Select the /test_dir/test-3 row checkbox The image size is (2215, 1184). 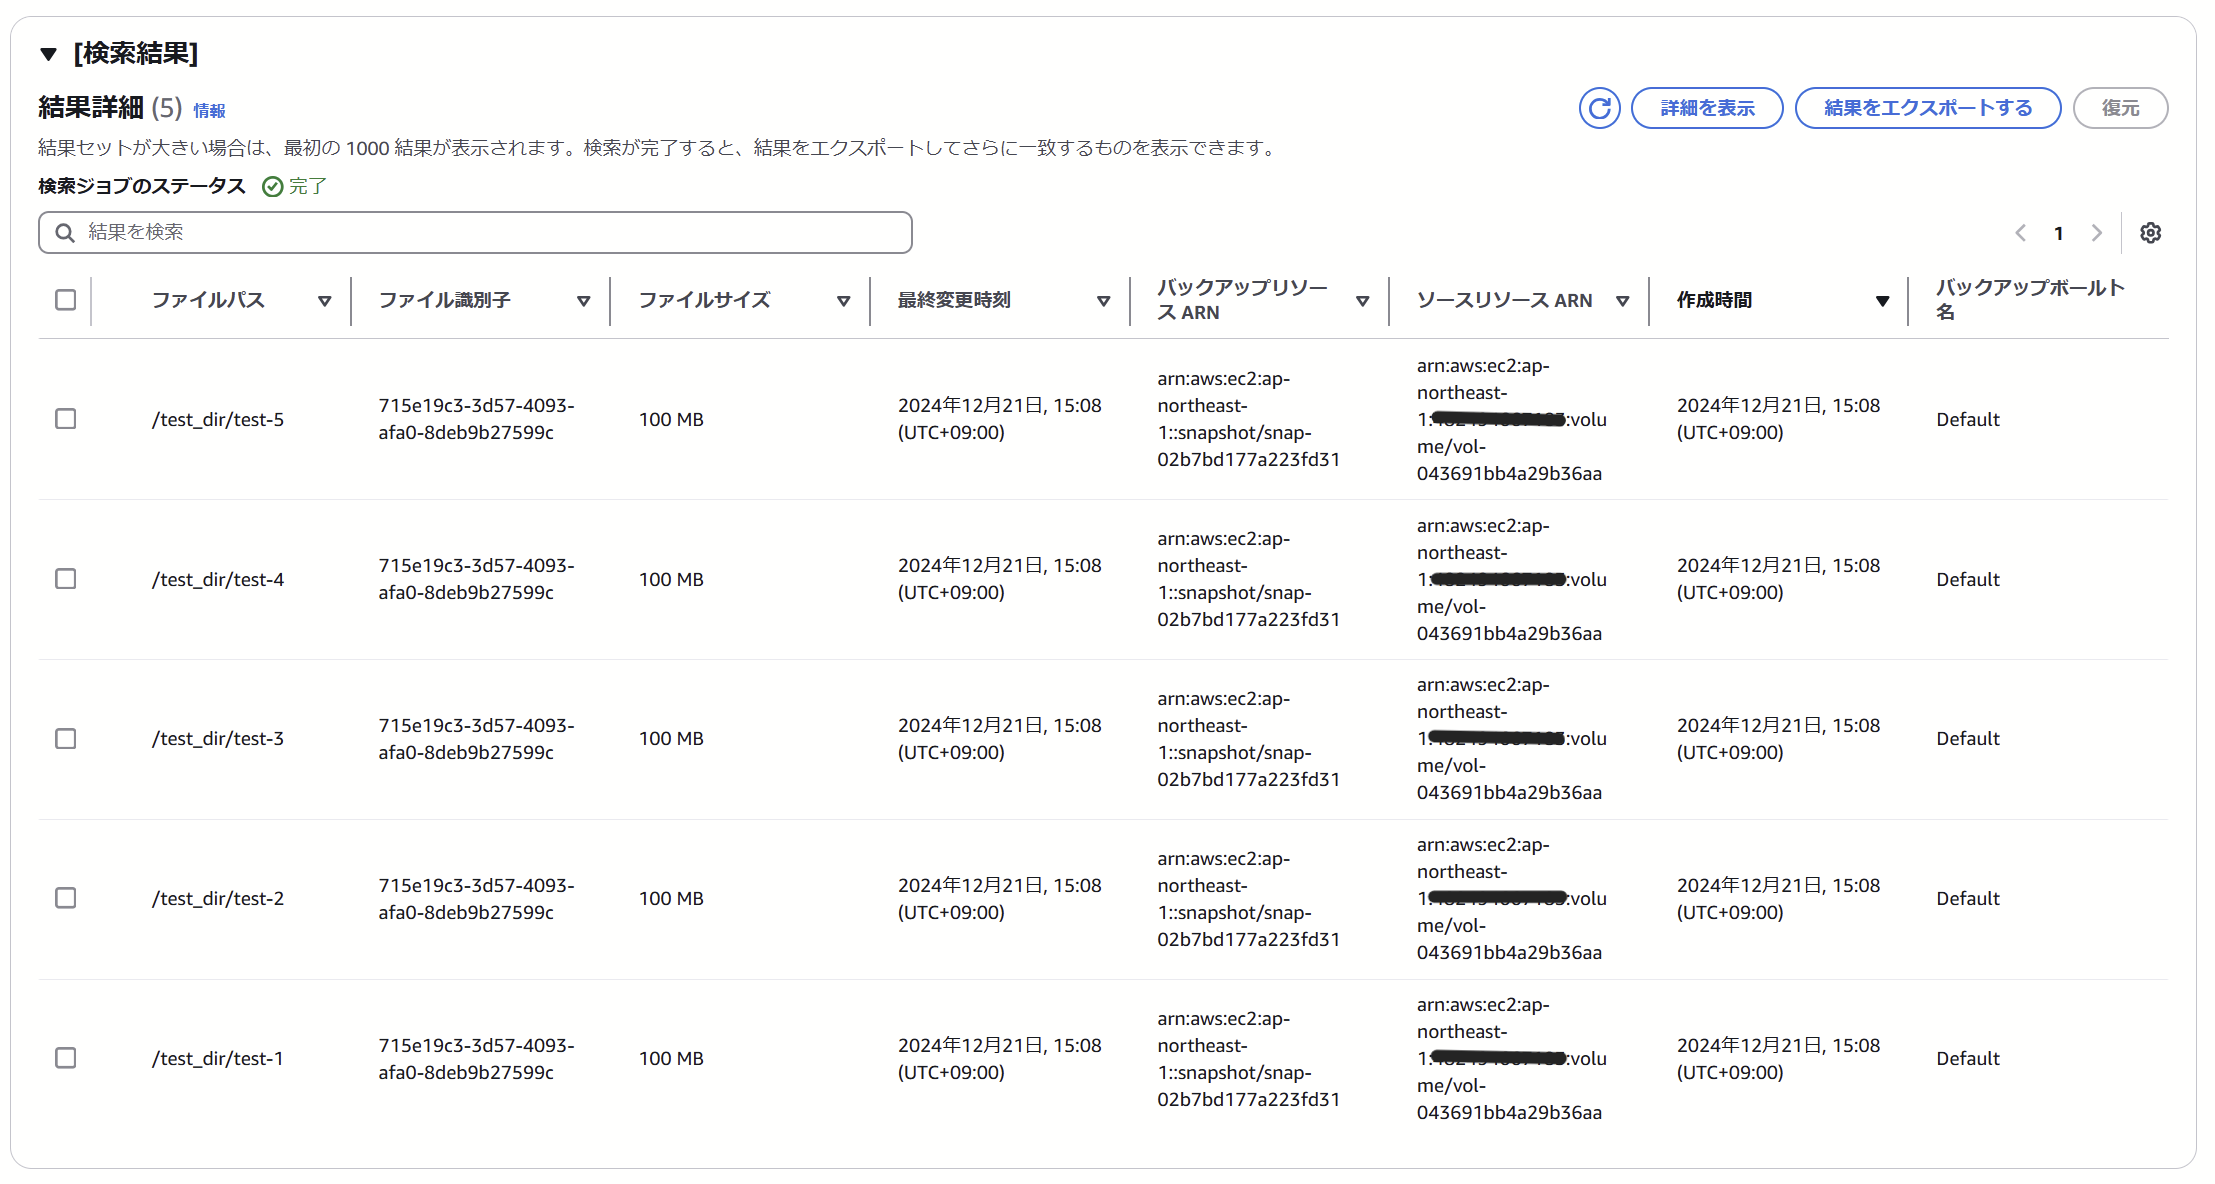pyautogui.click(x=66, y=739)
